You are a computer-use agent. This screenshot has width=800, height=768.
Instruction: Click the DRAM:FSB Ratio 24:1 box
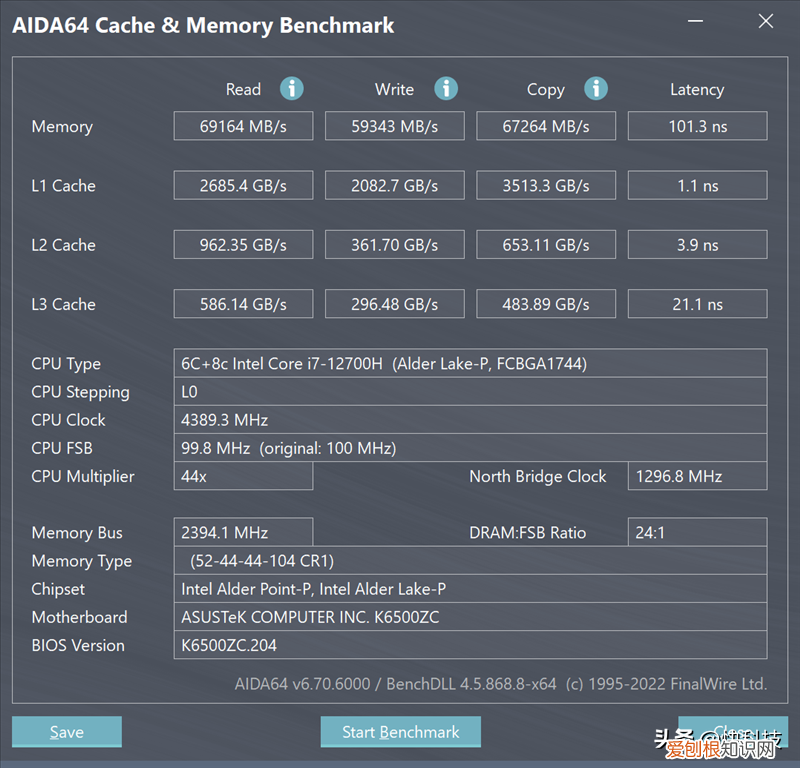click(x=697, y=532)
